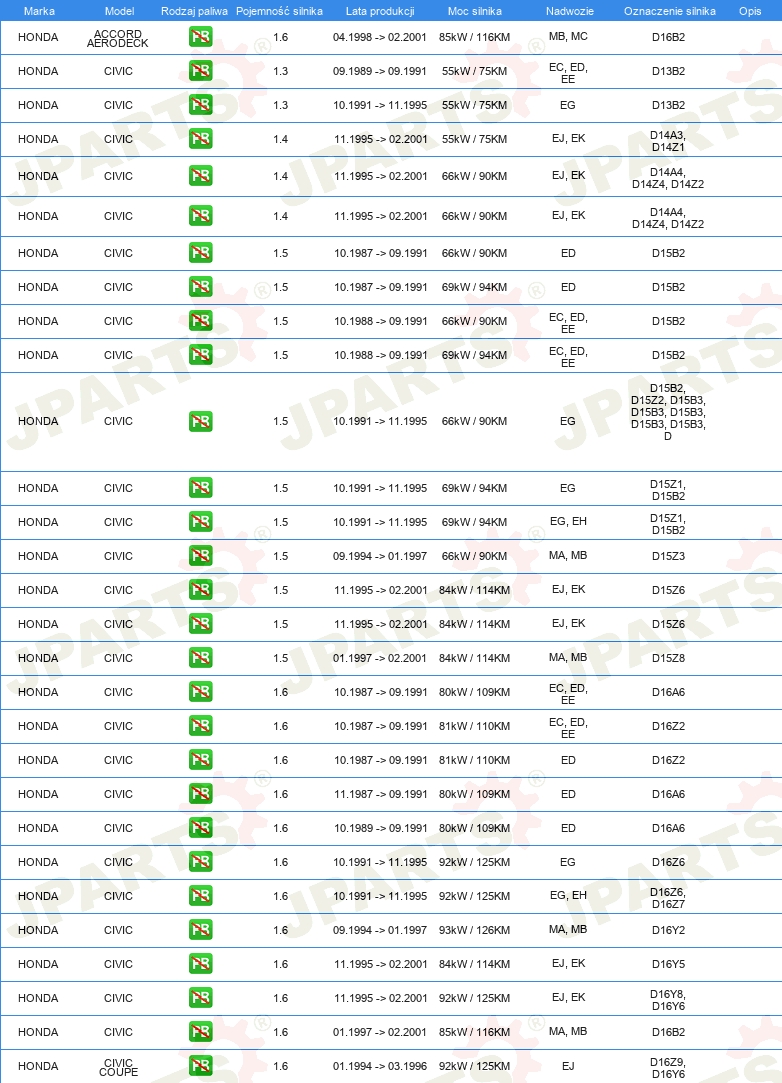The height and width of the screenshot is (1083, 782).
Task: Click engine codes D16Z9, D16Y6
Action: [668, 1068]
